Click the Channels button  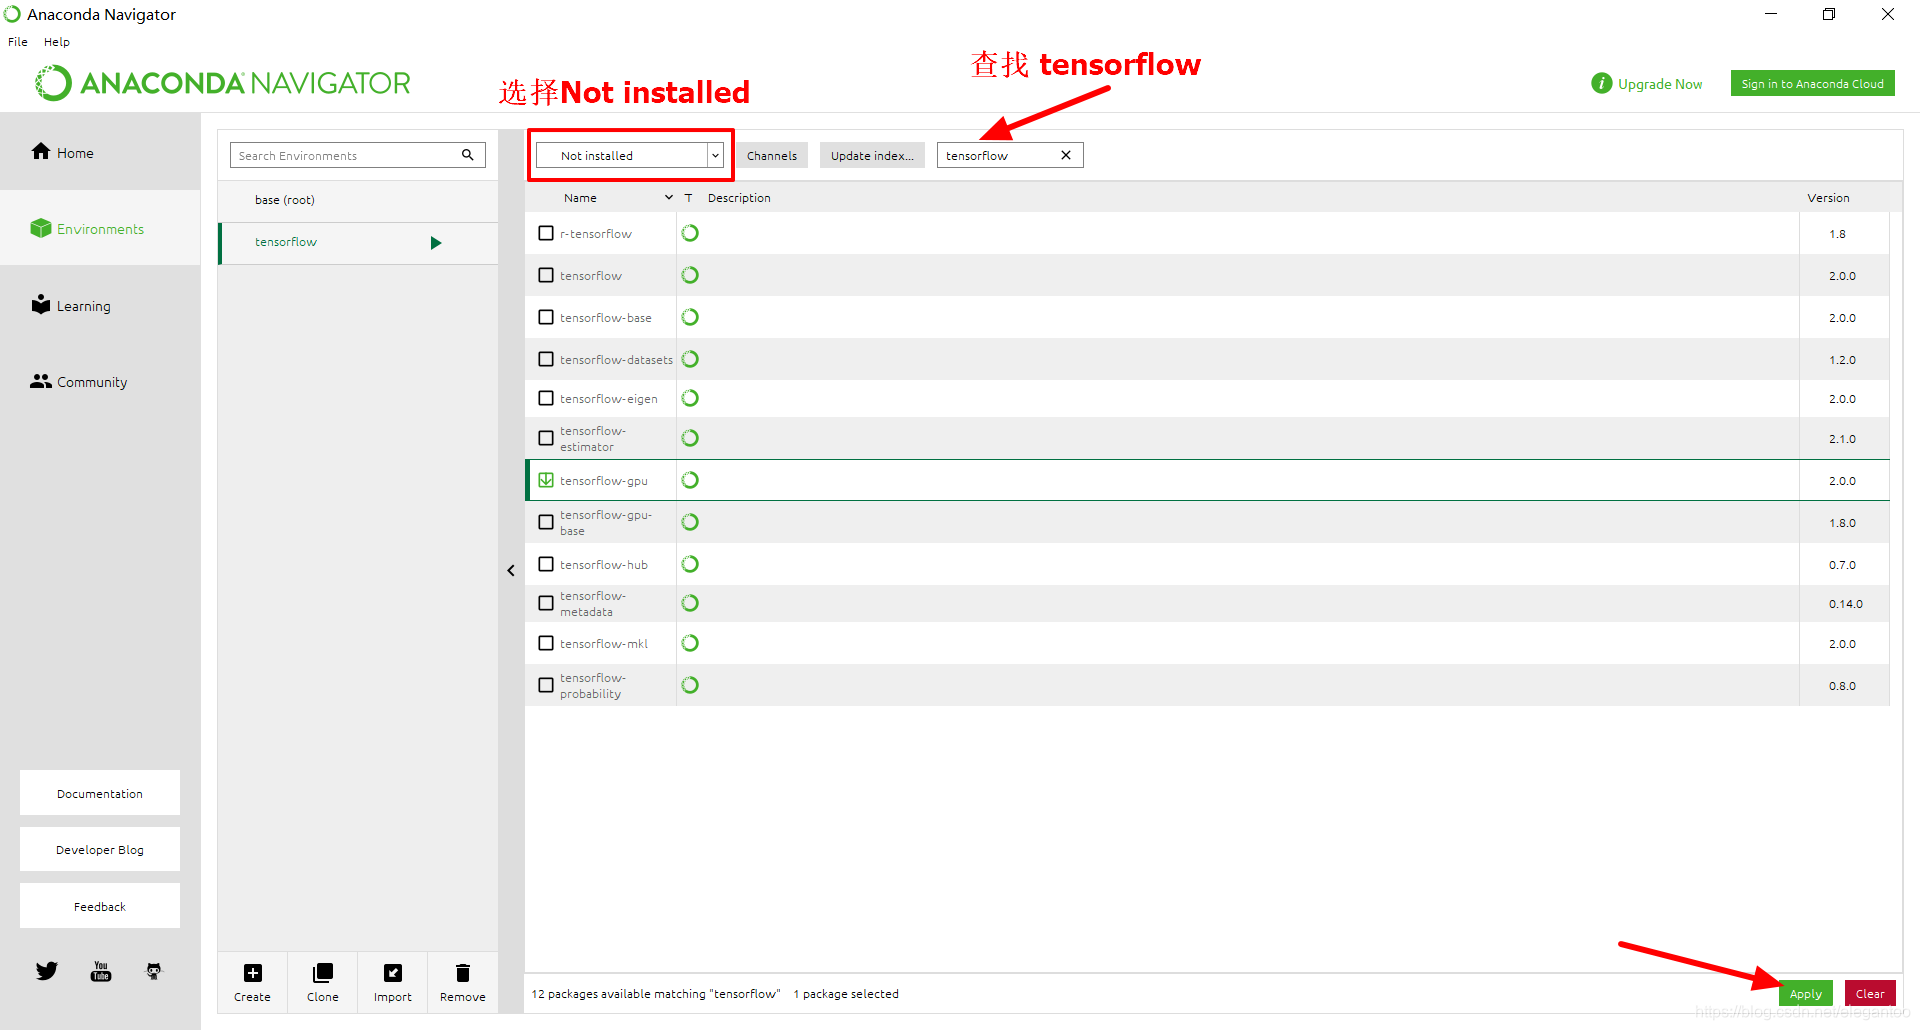772,155
